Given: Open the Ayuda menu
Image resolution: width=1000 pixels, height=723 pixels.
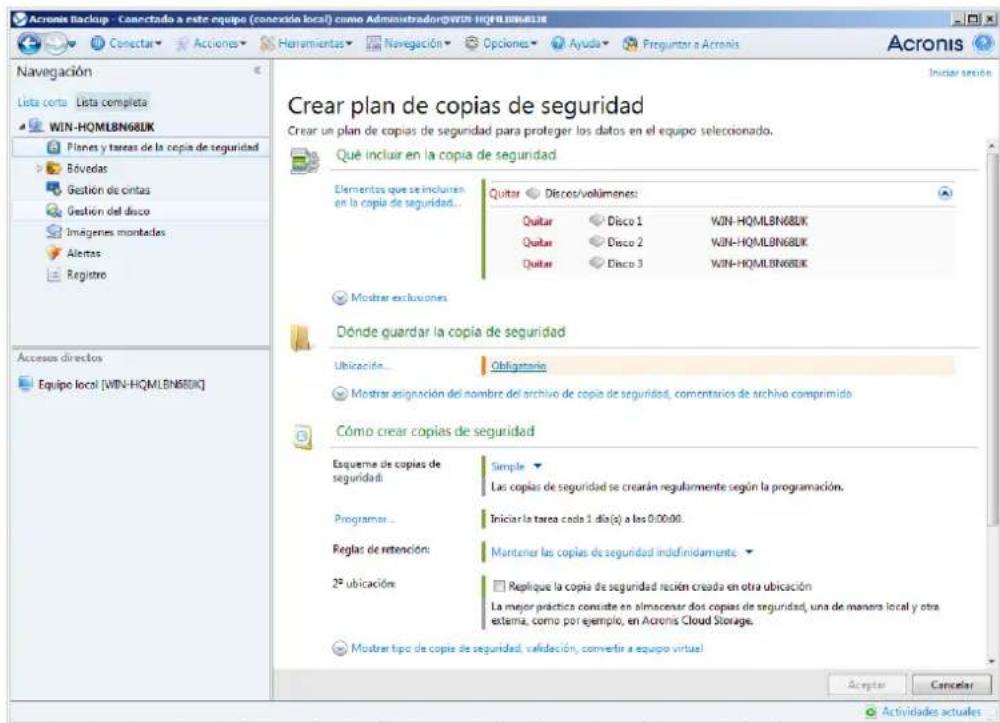Looking at the screenshot, I should 580,44.
